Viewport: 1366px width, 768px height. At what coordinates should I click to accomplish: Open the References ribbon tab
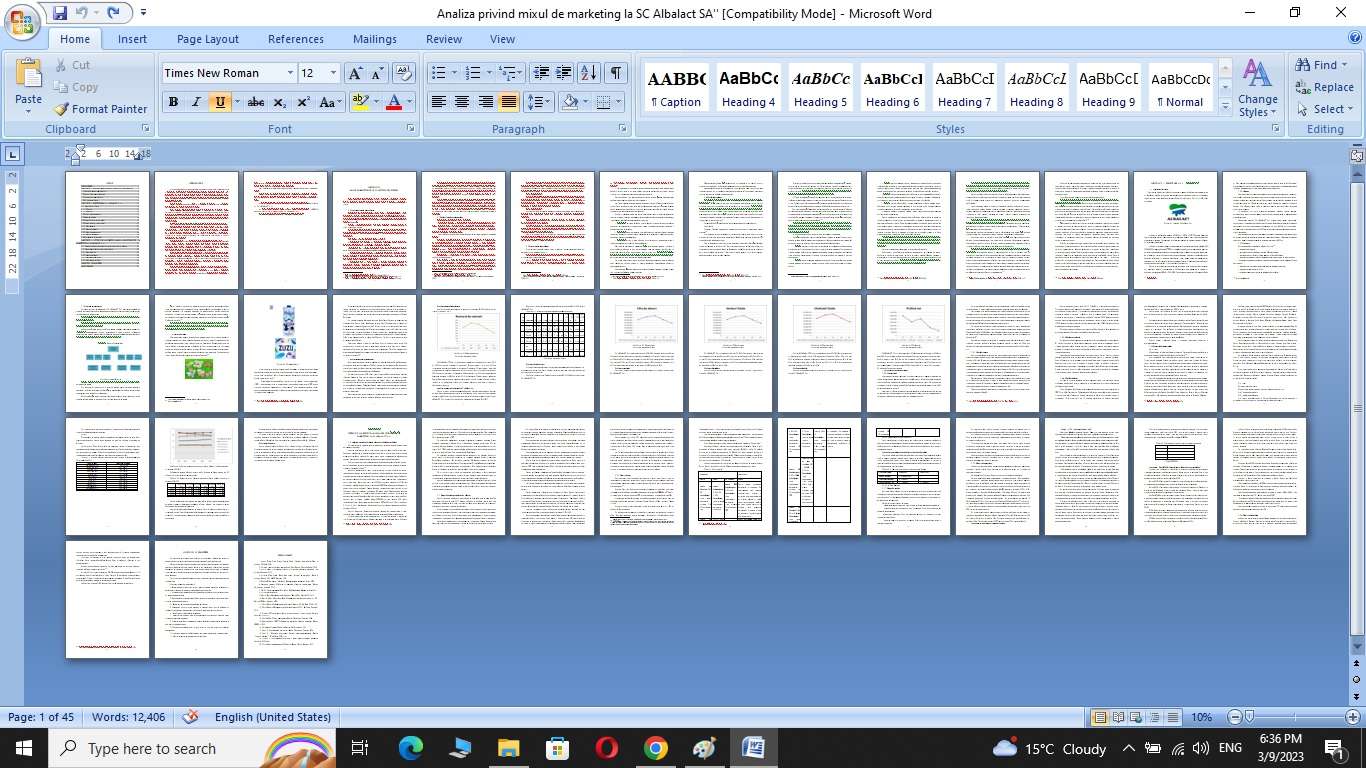point(296,39)
